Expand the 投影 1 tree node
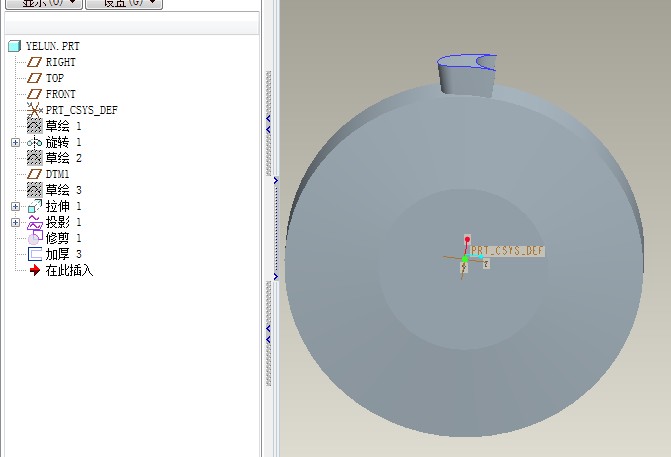Viewport: 671px width, 457px height. (15, 222)
